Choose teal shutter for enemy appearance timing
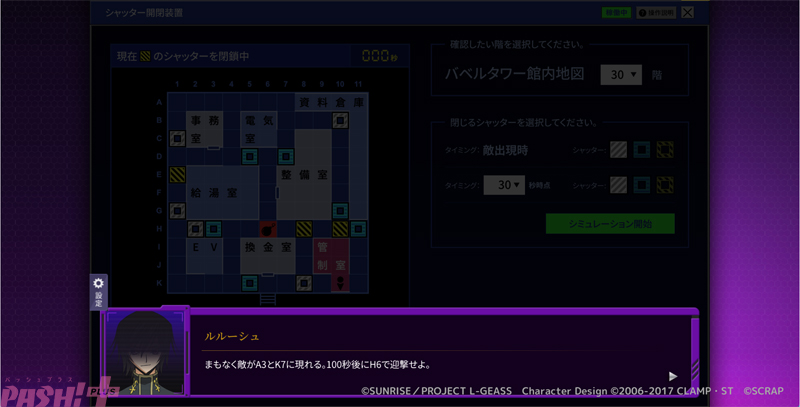 pyautogui.click(x=642, y=150)
